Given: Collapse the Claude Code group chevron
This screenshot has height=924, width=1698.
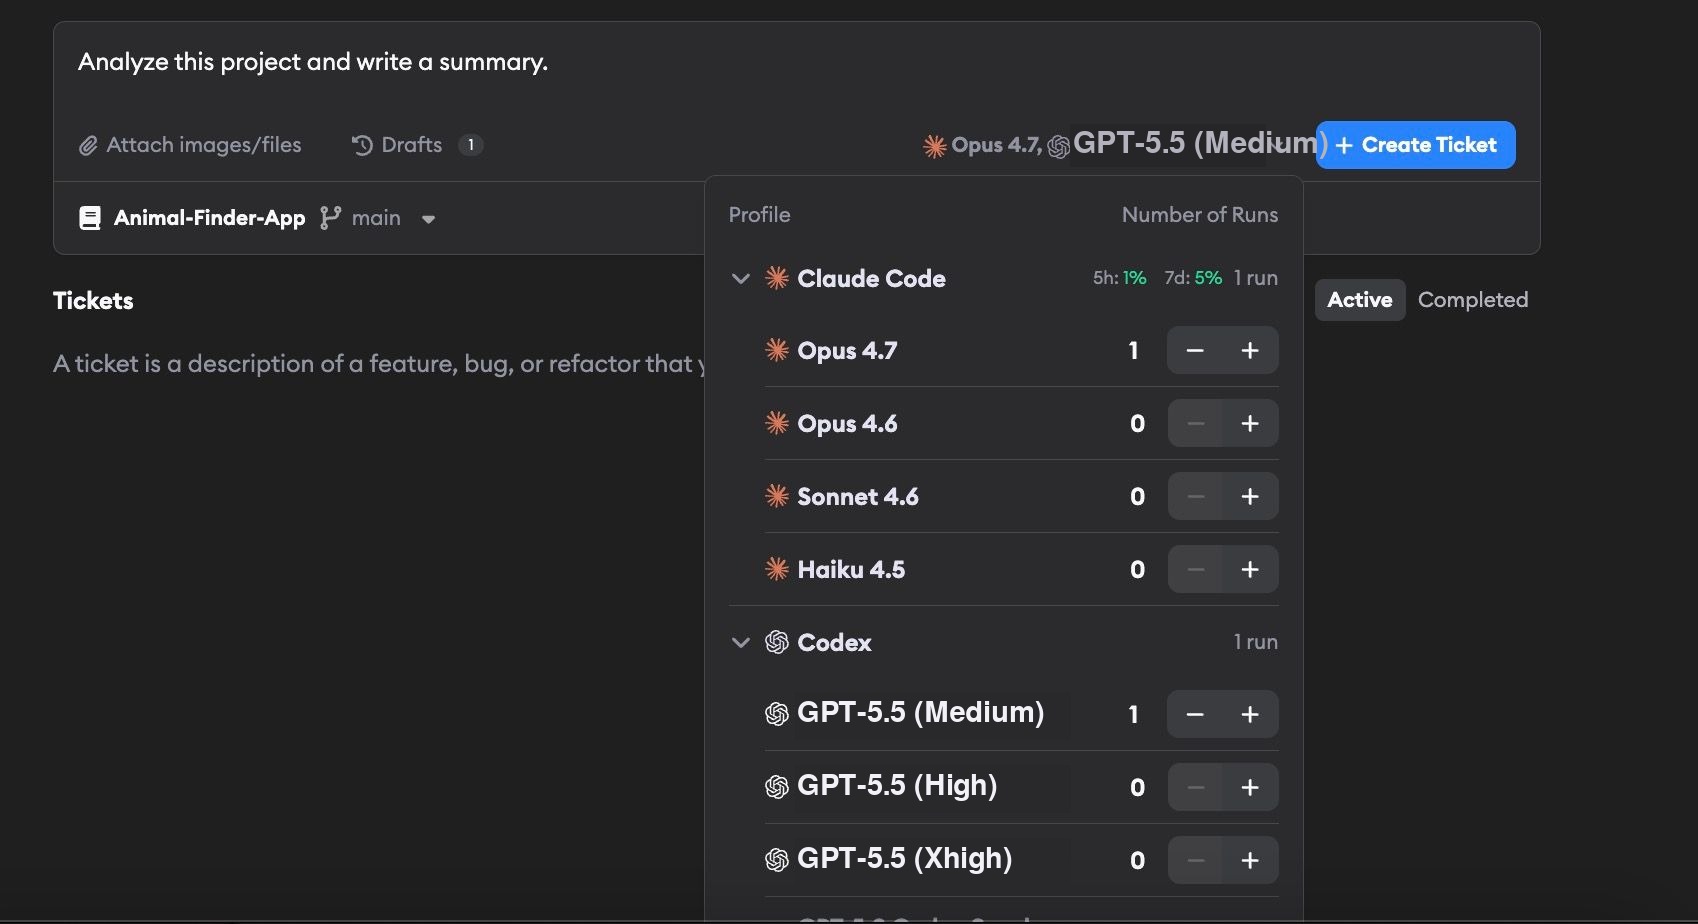Looking at the screenshot, I should pyautogui.click(x=741, y=278).
